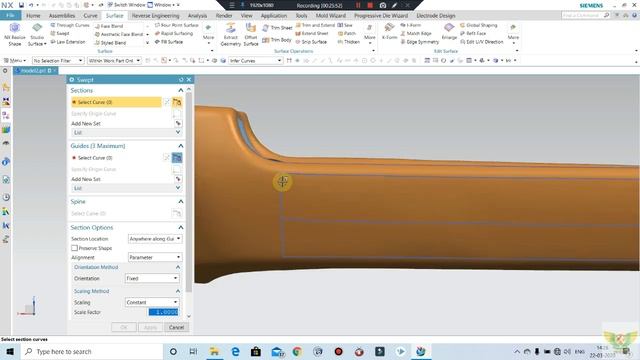Choose the Trim Sheet command
This screenshot has width=640, height=360.
277,28
